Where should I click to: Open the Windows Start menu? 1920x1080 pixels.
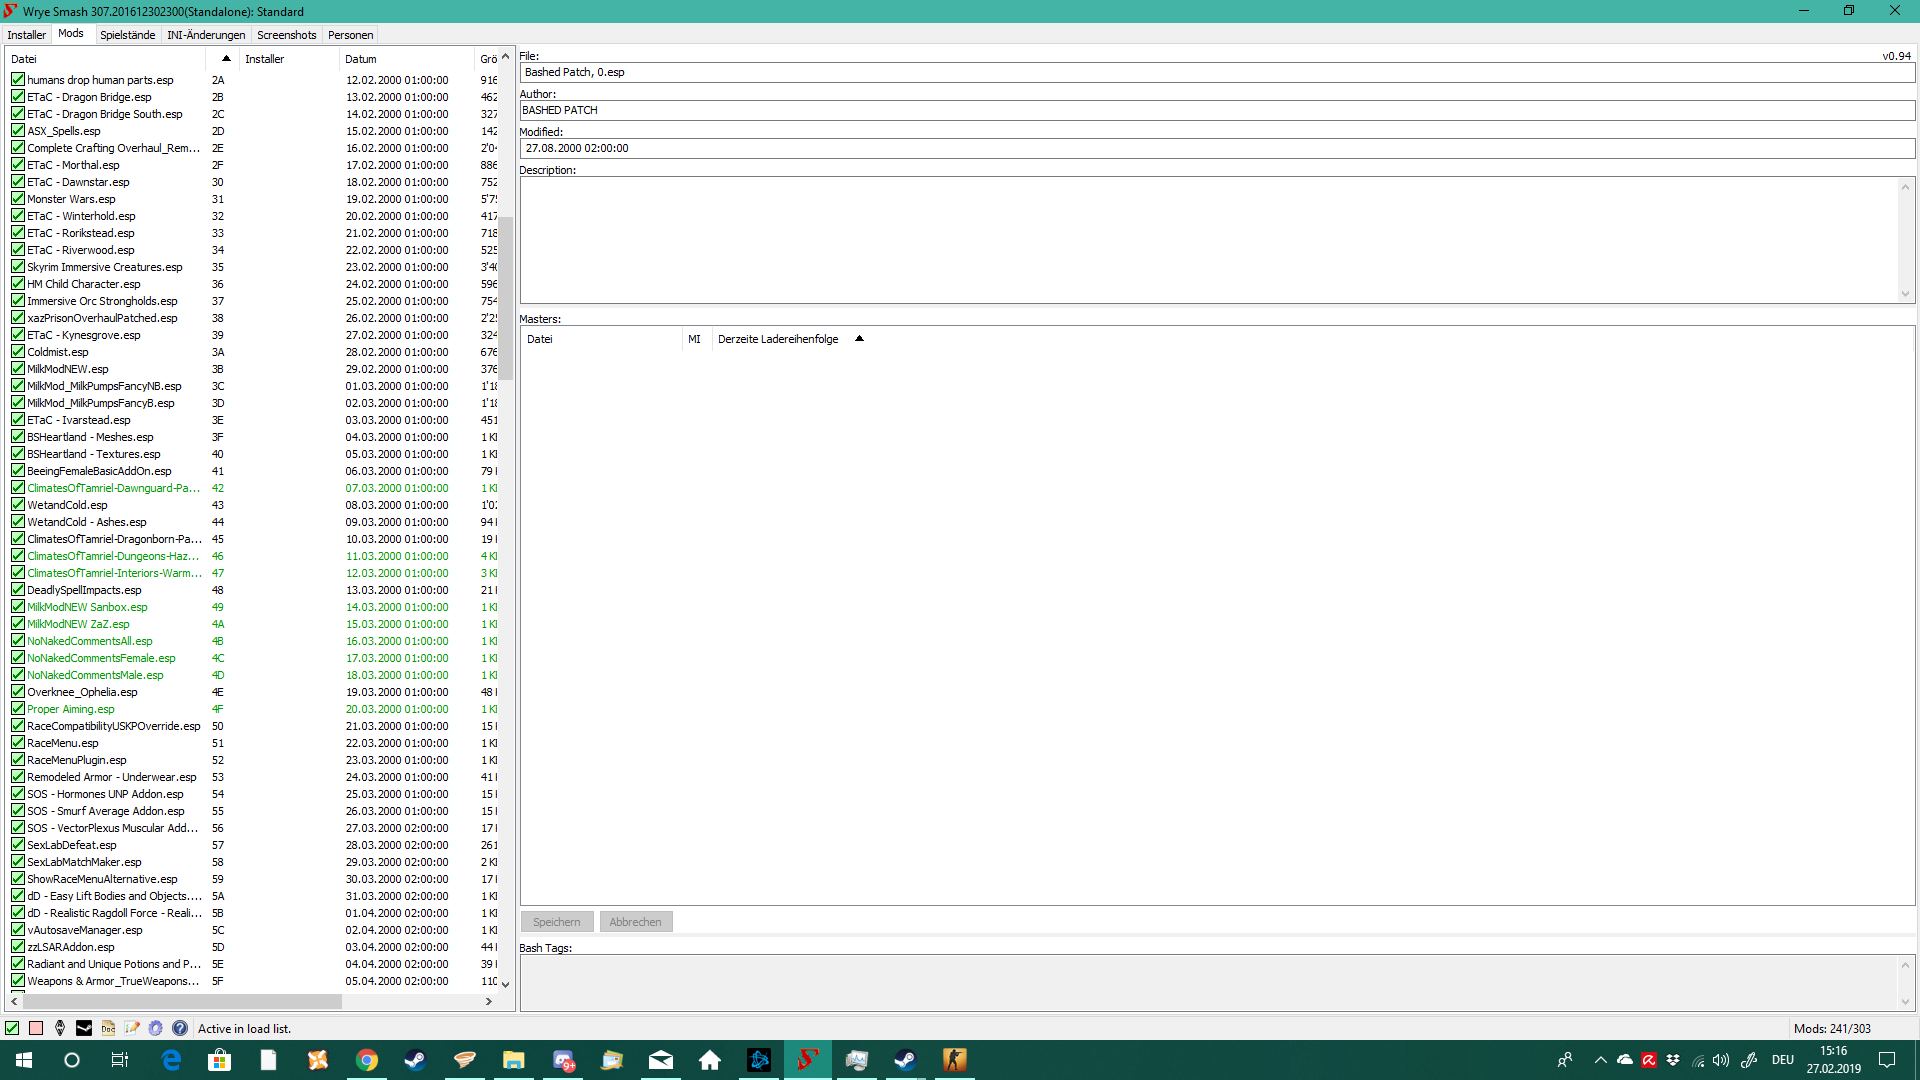[x=24, y=1060]
